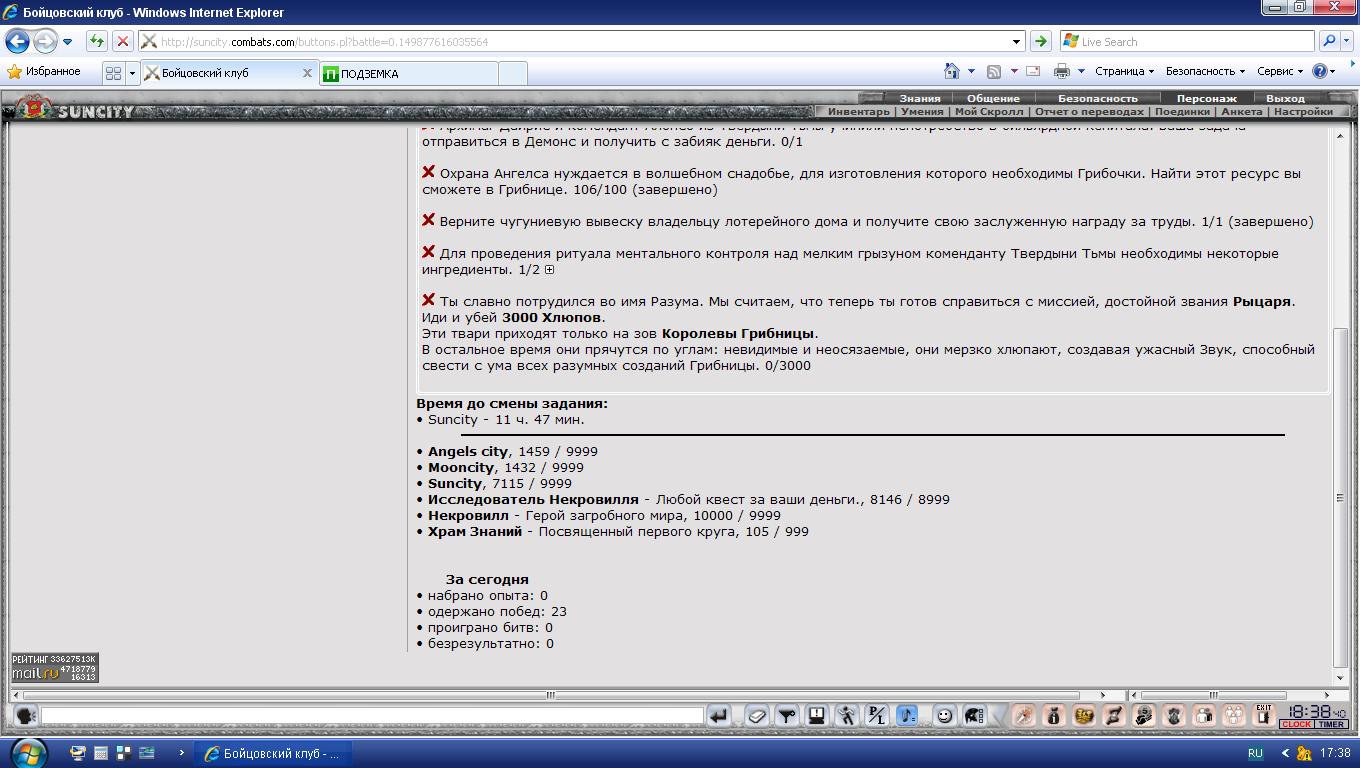Click the gold coins icon
Screen dimensions: 1360x768
(x=1084, y=715)
